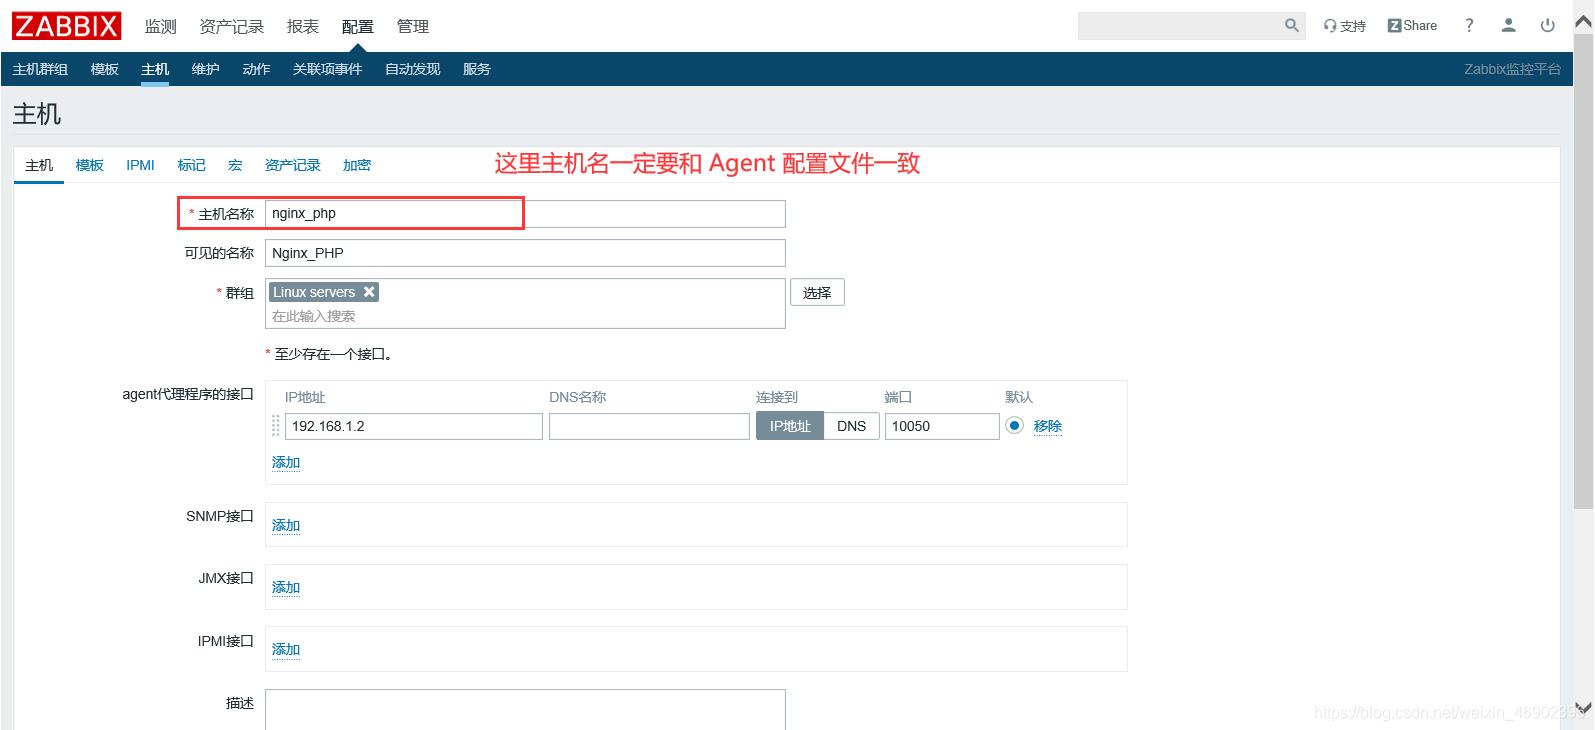Go to 维护 submenu
Viewport: 1595px width, 730px height.
pos(205,69)
